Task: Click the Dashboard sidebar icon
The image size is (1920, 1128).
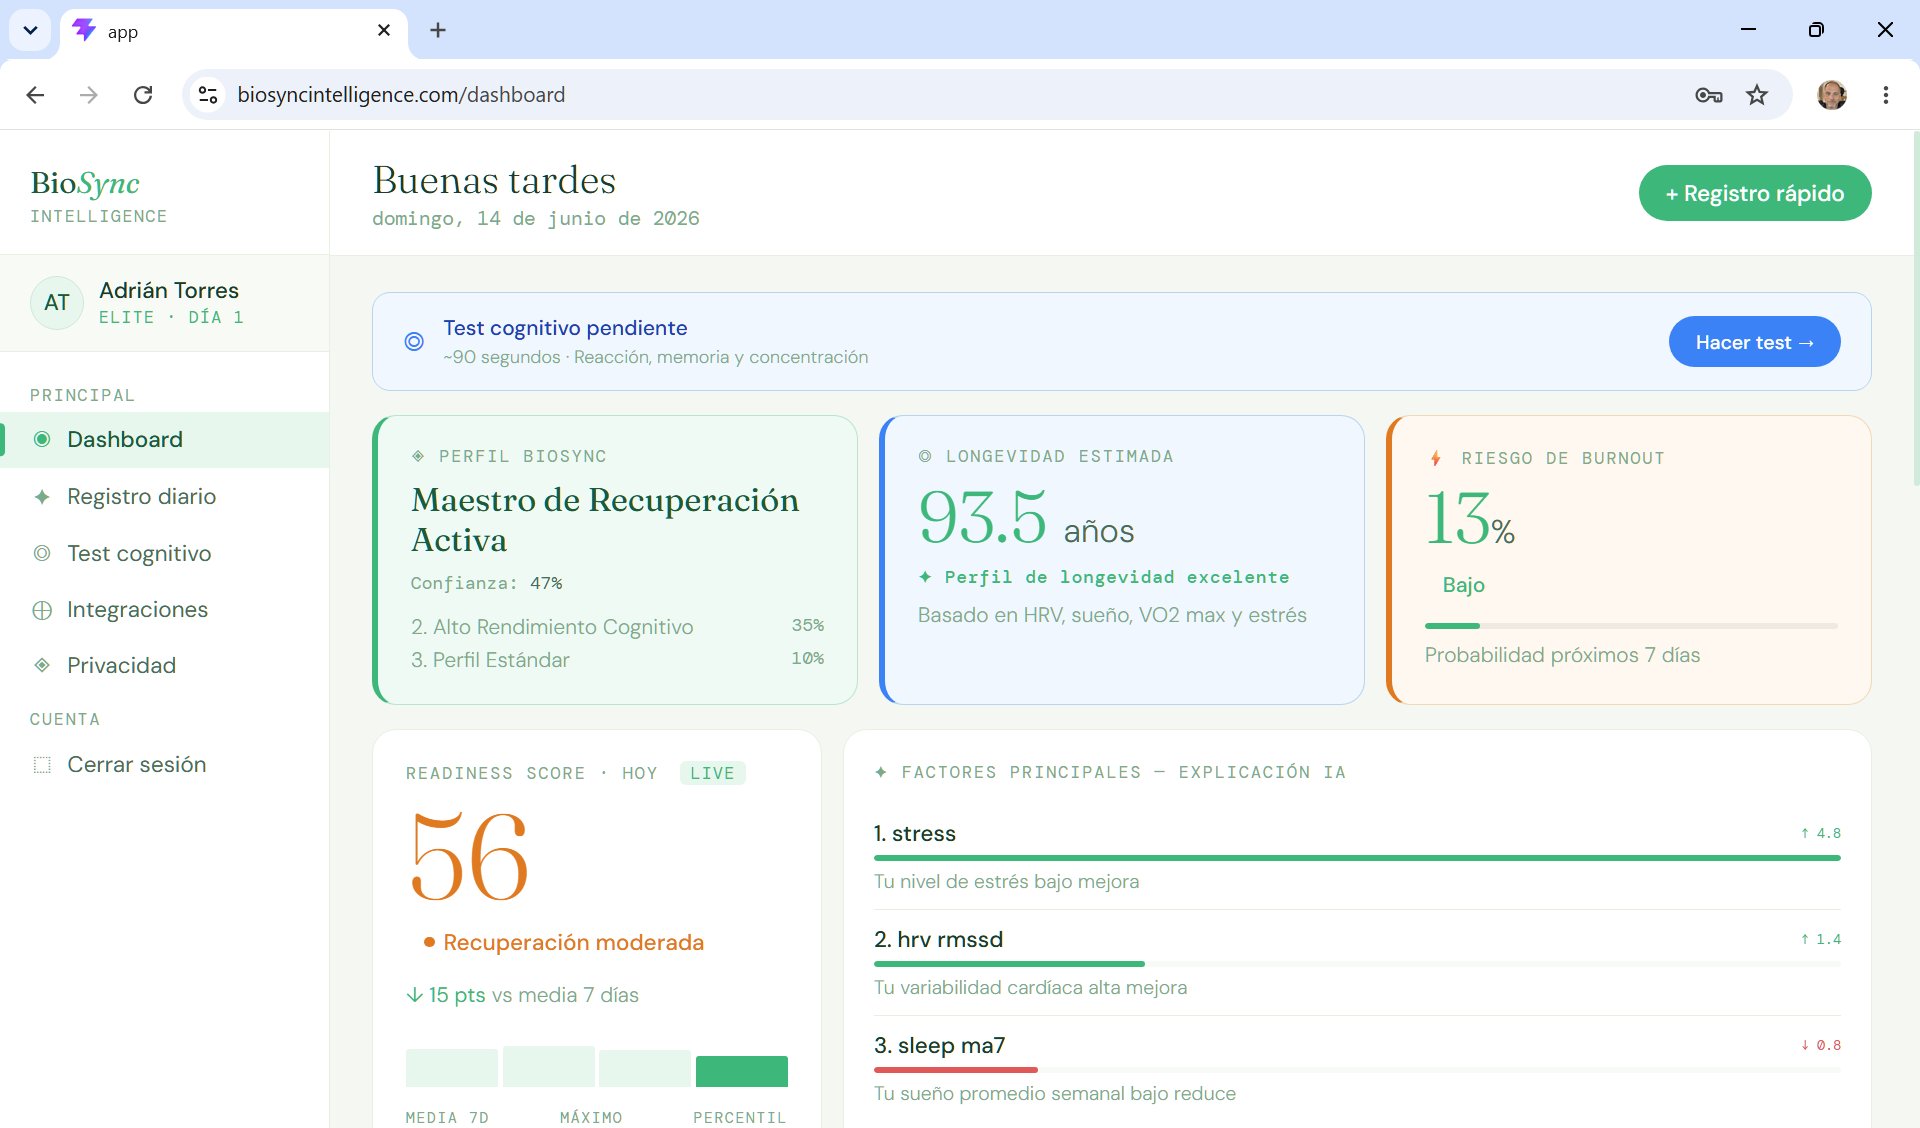Action: 42,439
